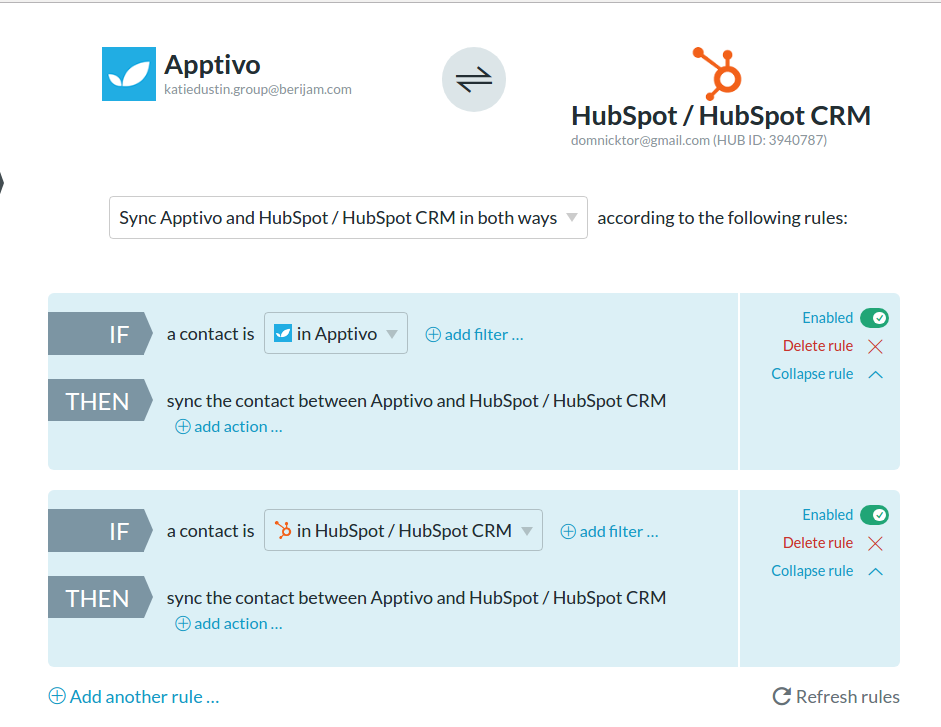Open the 'in Apptivo' contact dropdown
Screen dimensions: 941x727
[x=335, y=333]
